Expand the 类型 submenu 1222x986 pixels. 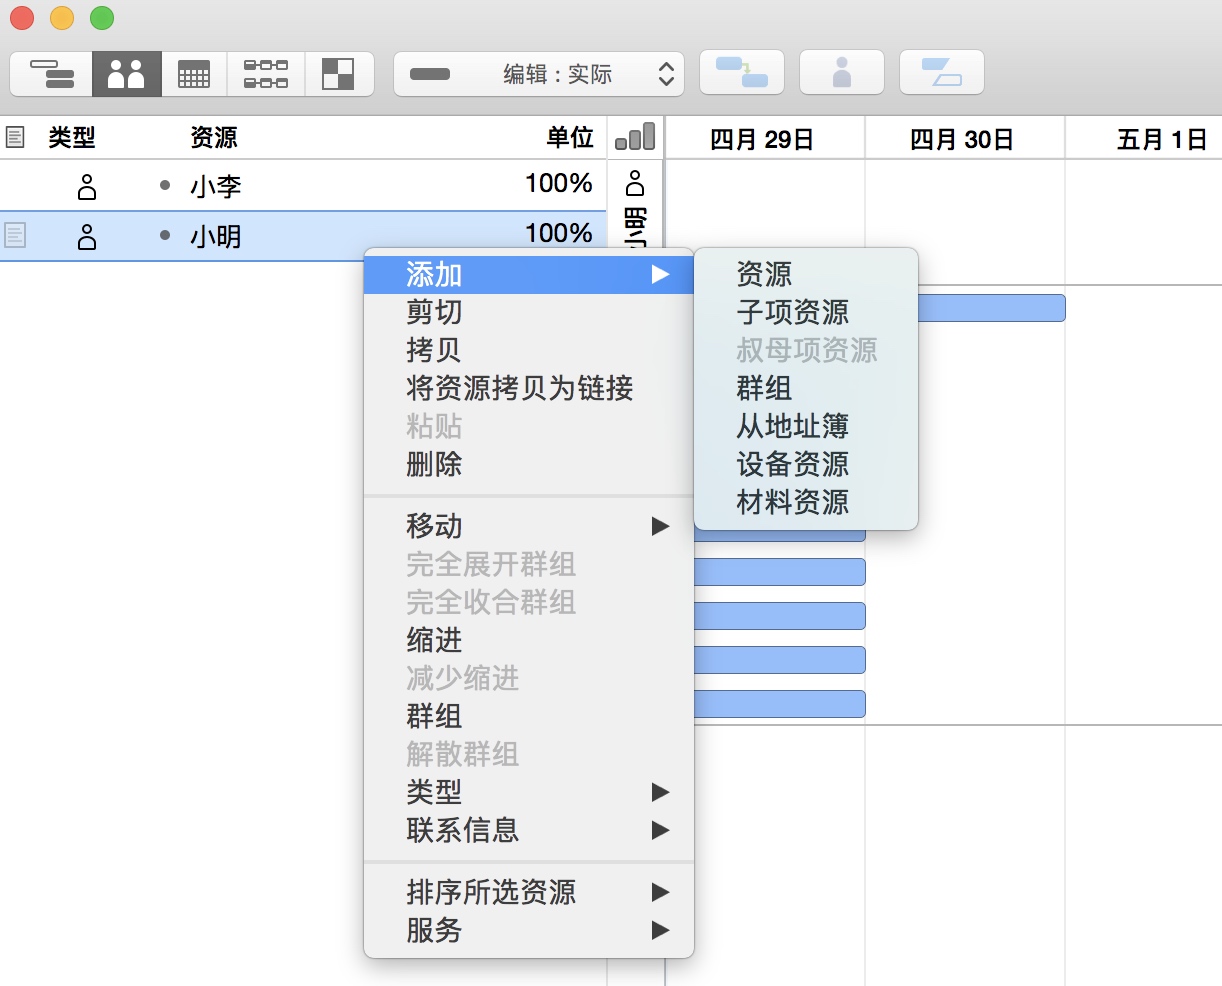tap(529, 792)
